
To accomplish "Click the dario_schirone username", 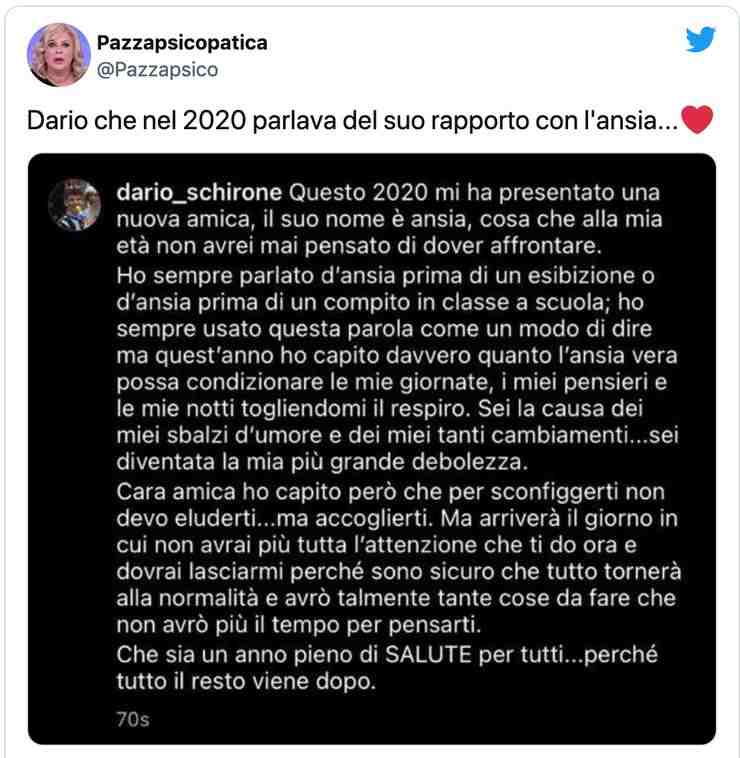I will (199, 192).
